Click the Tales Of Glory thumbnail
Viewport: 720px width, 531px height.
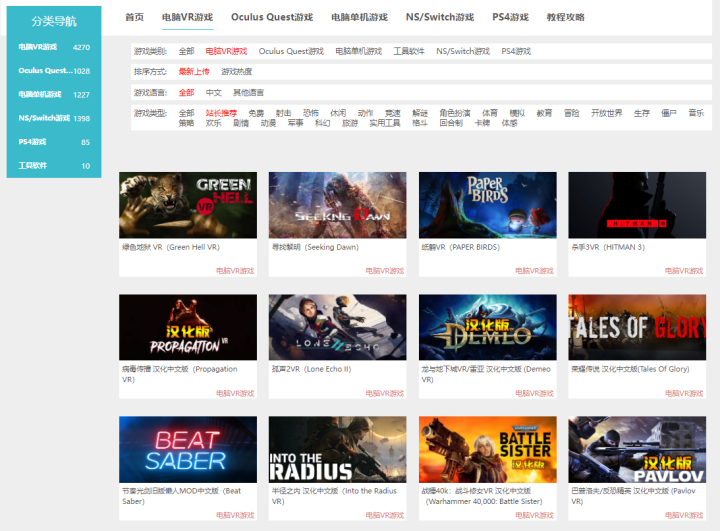click(637, 327)
